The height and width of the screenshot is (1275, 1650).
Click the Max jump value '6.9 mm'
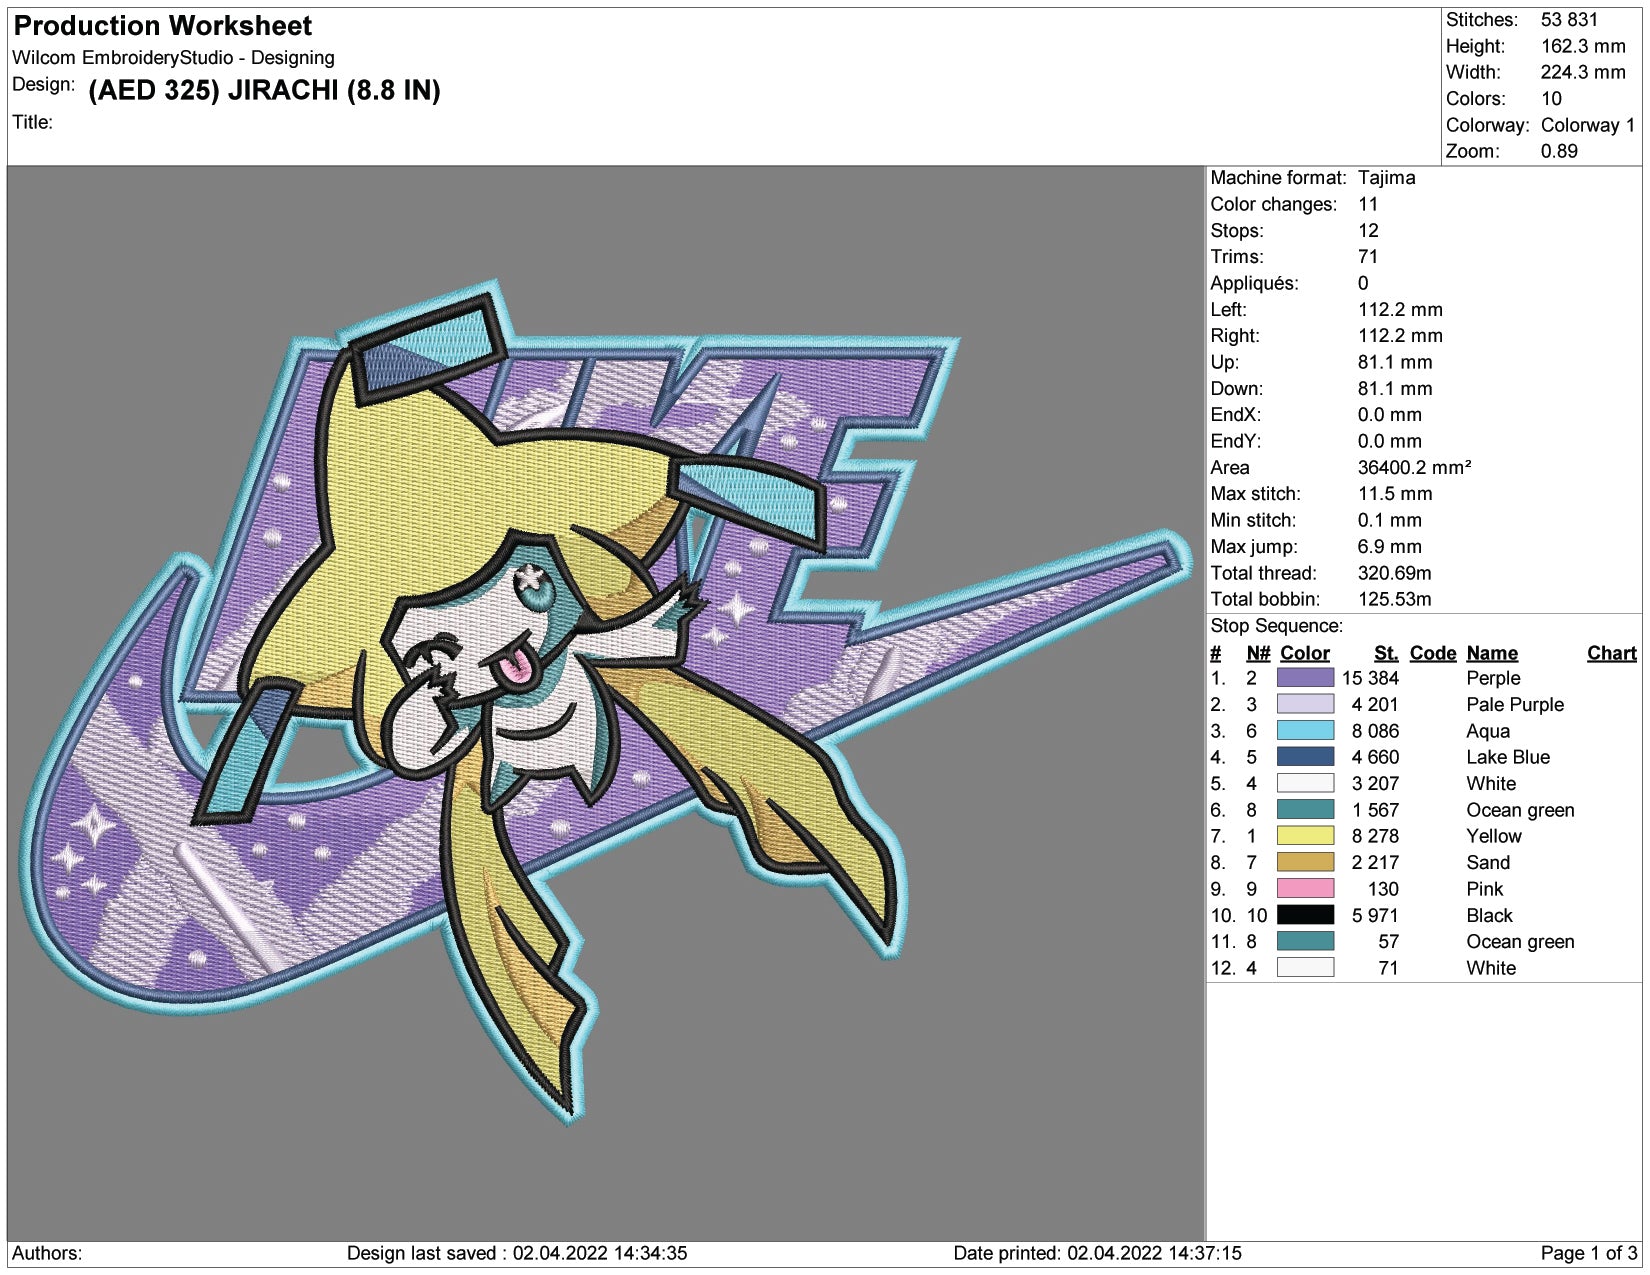(x=1389, y=546)
